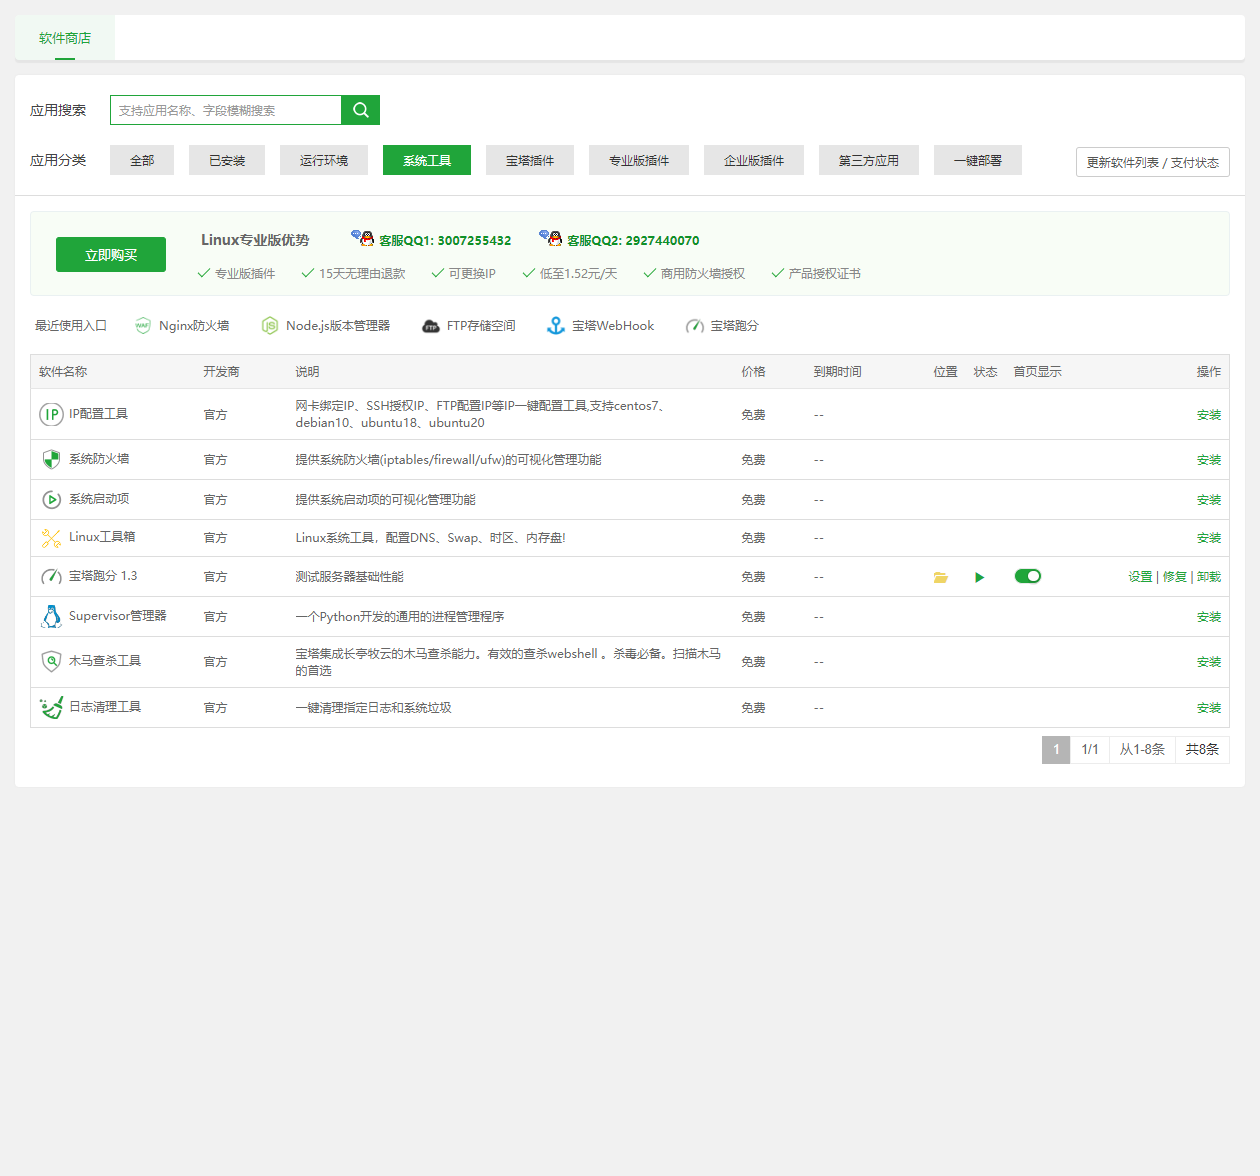Click the green play status icon

[x=979, y=577]
